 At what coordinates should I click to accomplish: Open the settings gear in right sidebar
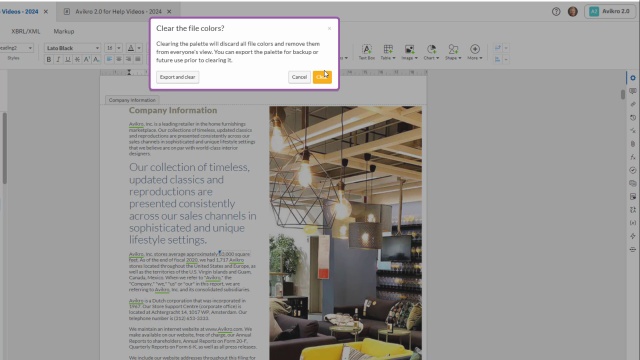[633, 78]
